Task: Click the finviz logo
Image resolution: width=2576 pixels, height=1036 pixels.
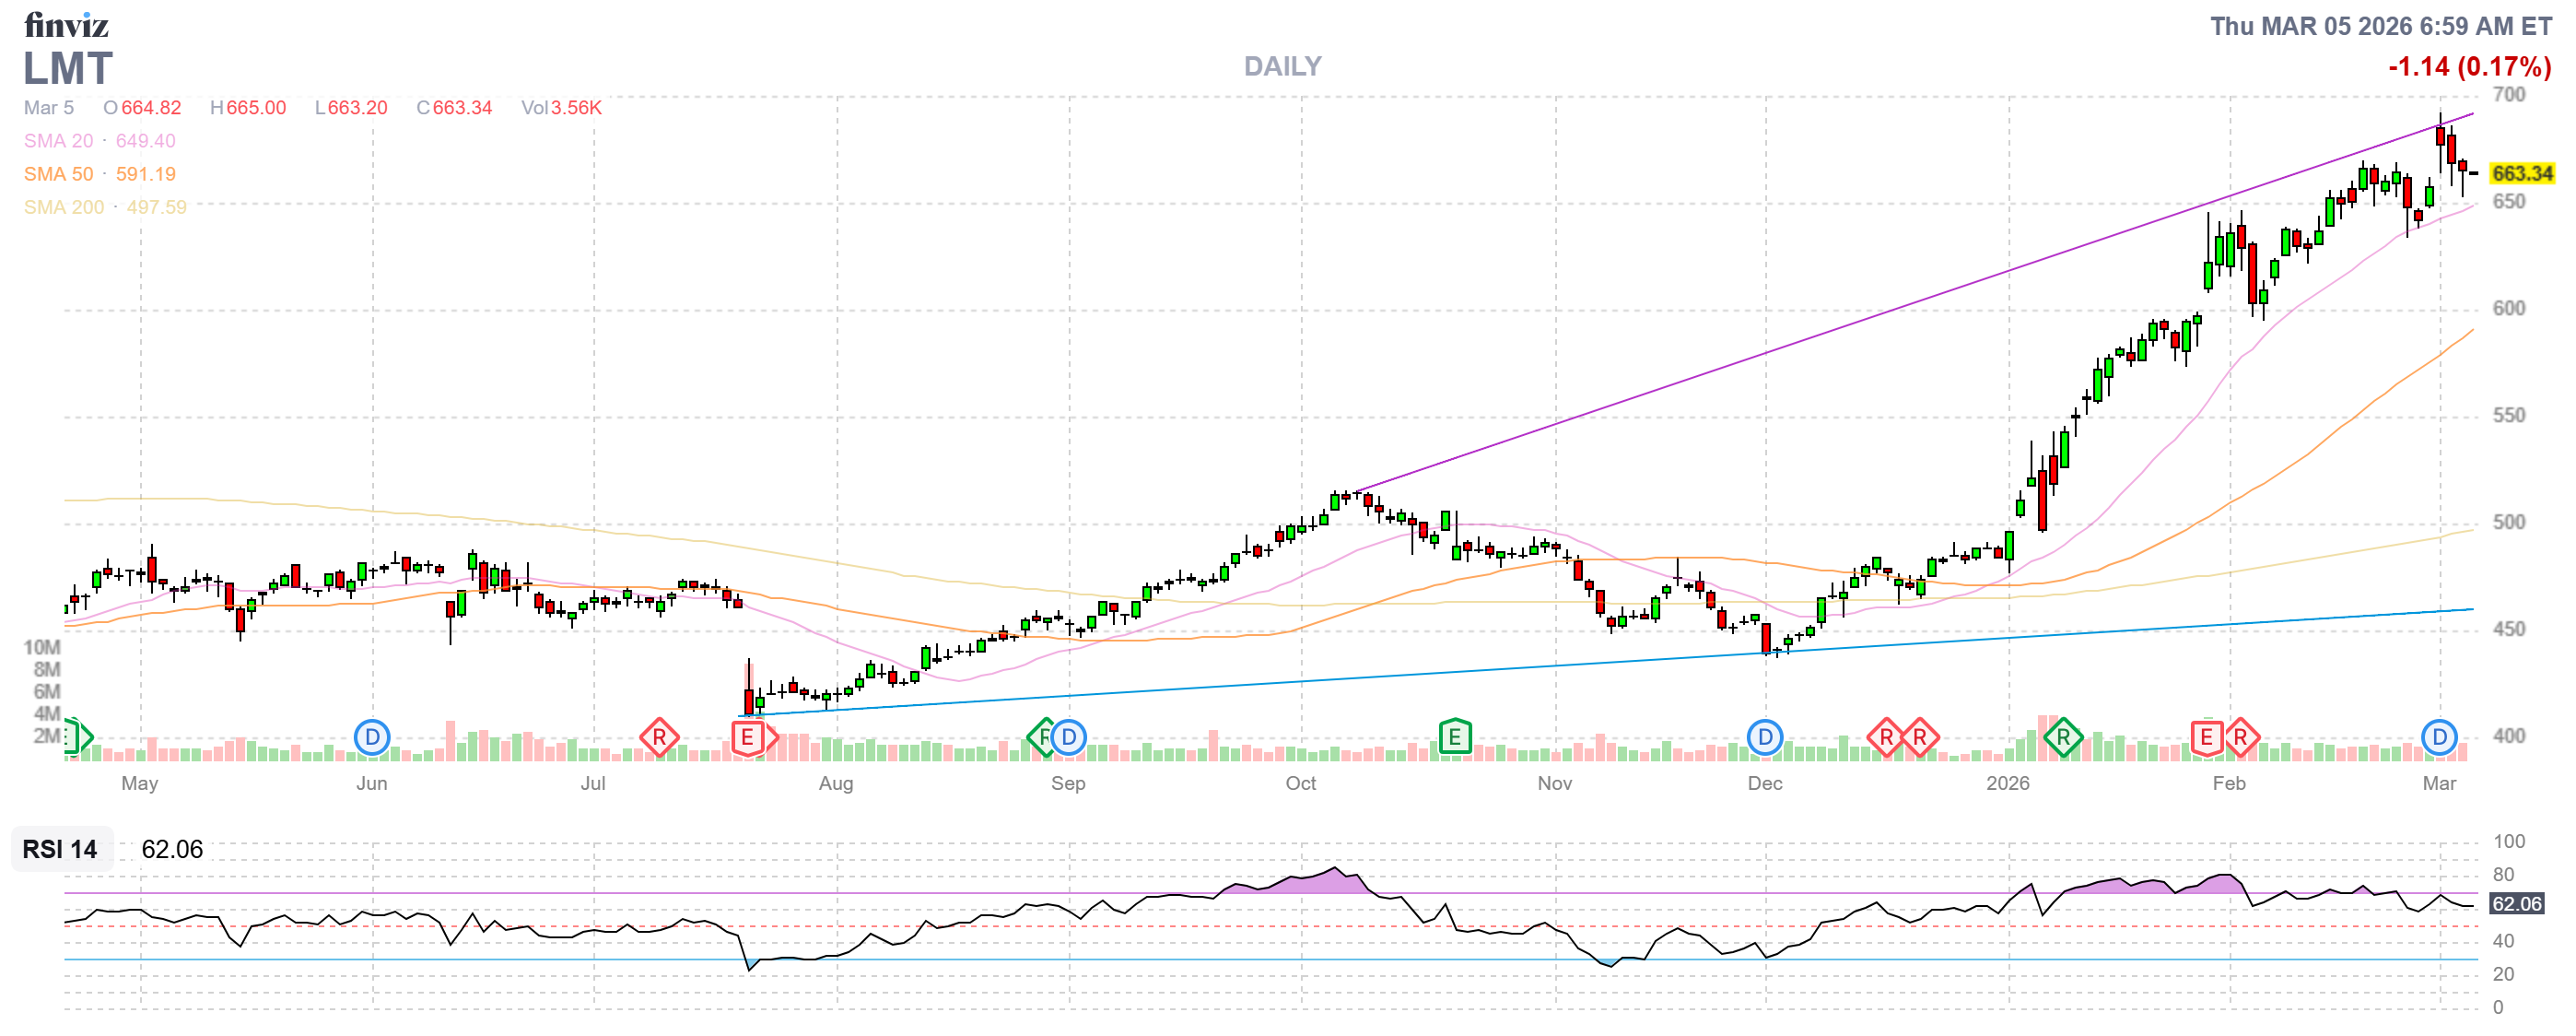Action: (x=66, y=24)
